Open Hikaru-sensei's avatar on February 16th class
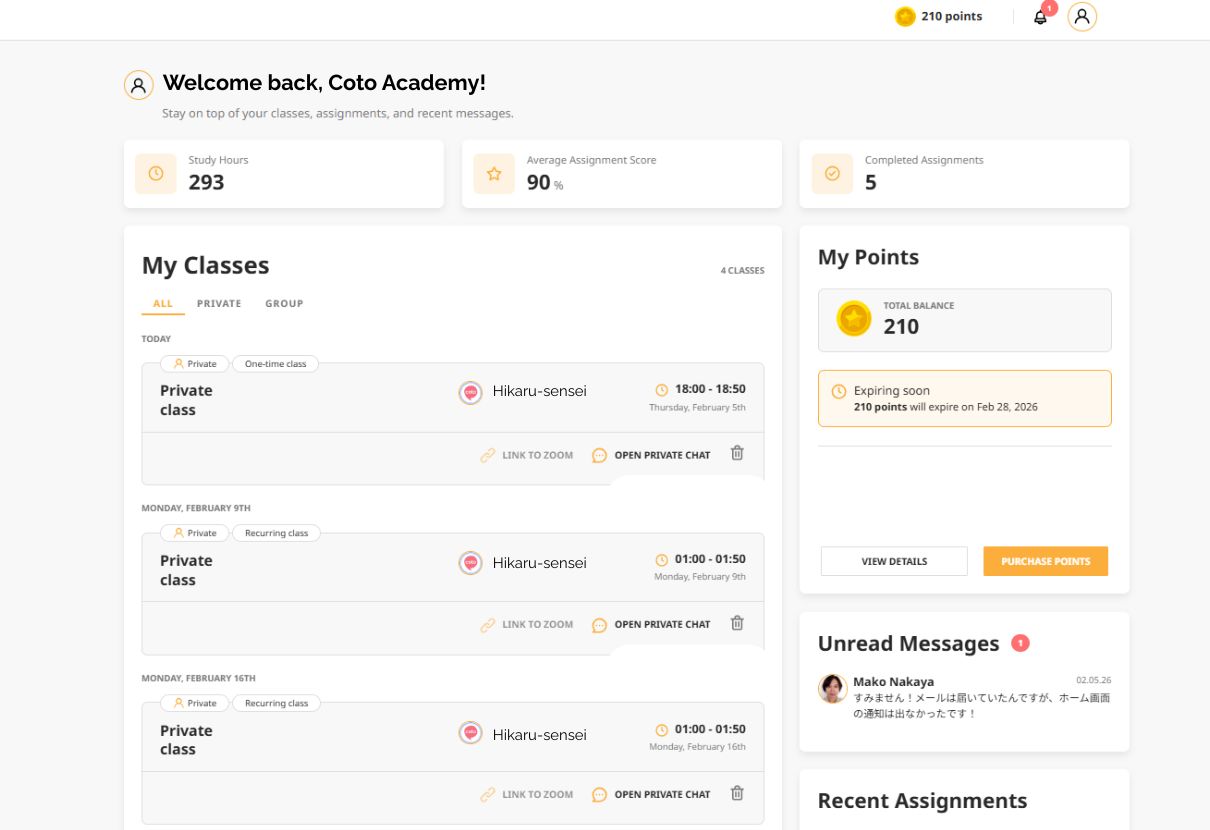Viewport: 1210px width, 830px height. click(x=469, y=732)
